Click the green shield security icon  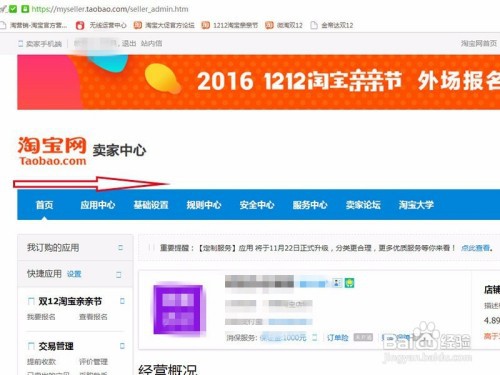(x=13, y=9)
